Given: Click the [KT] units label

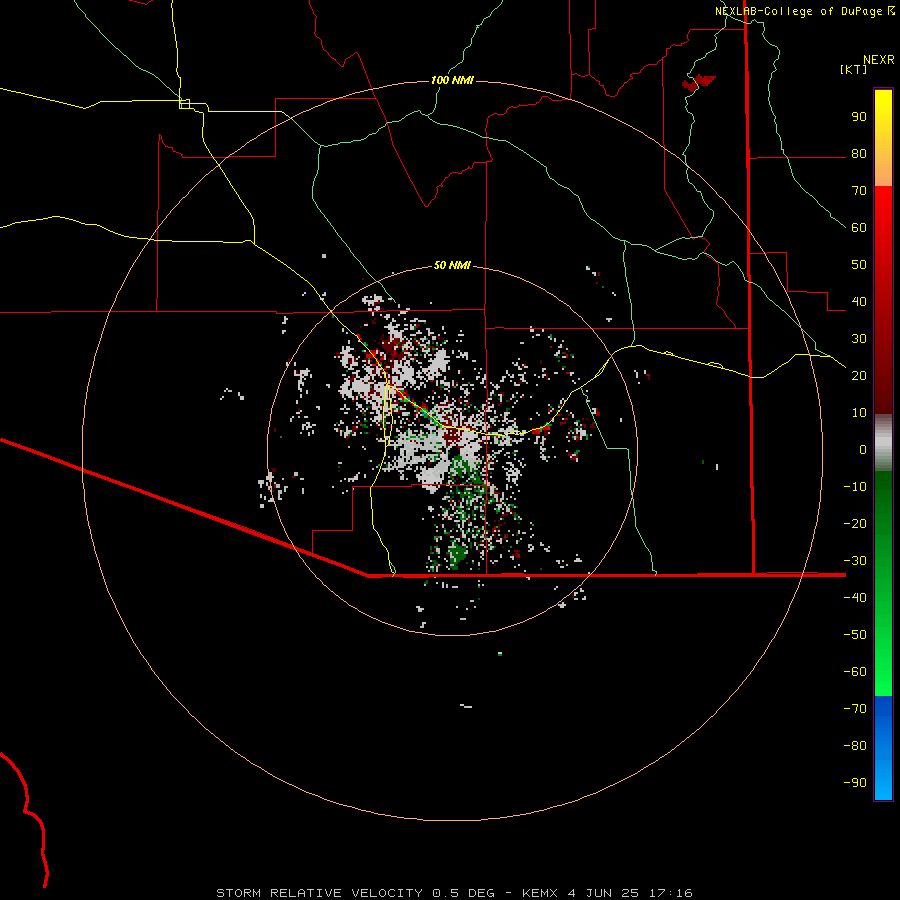Looking at the screenshot, I should pos(854,69).
